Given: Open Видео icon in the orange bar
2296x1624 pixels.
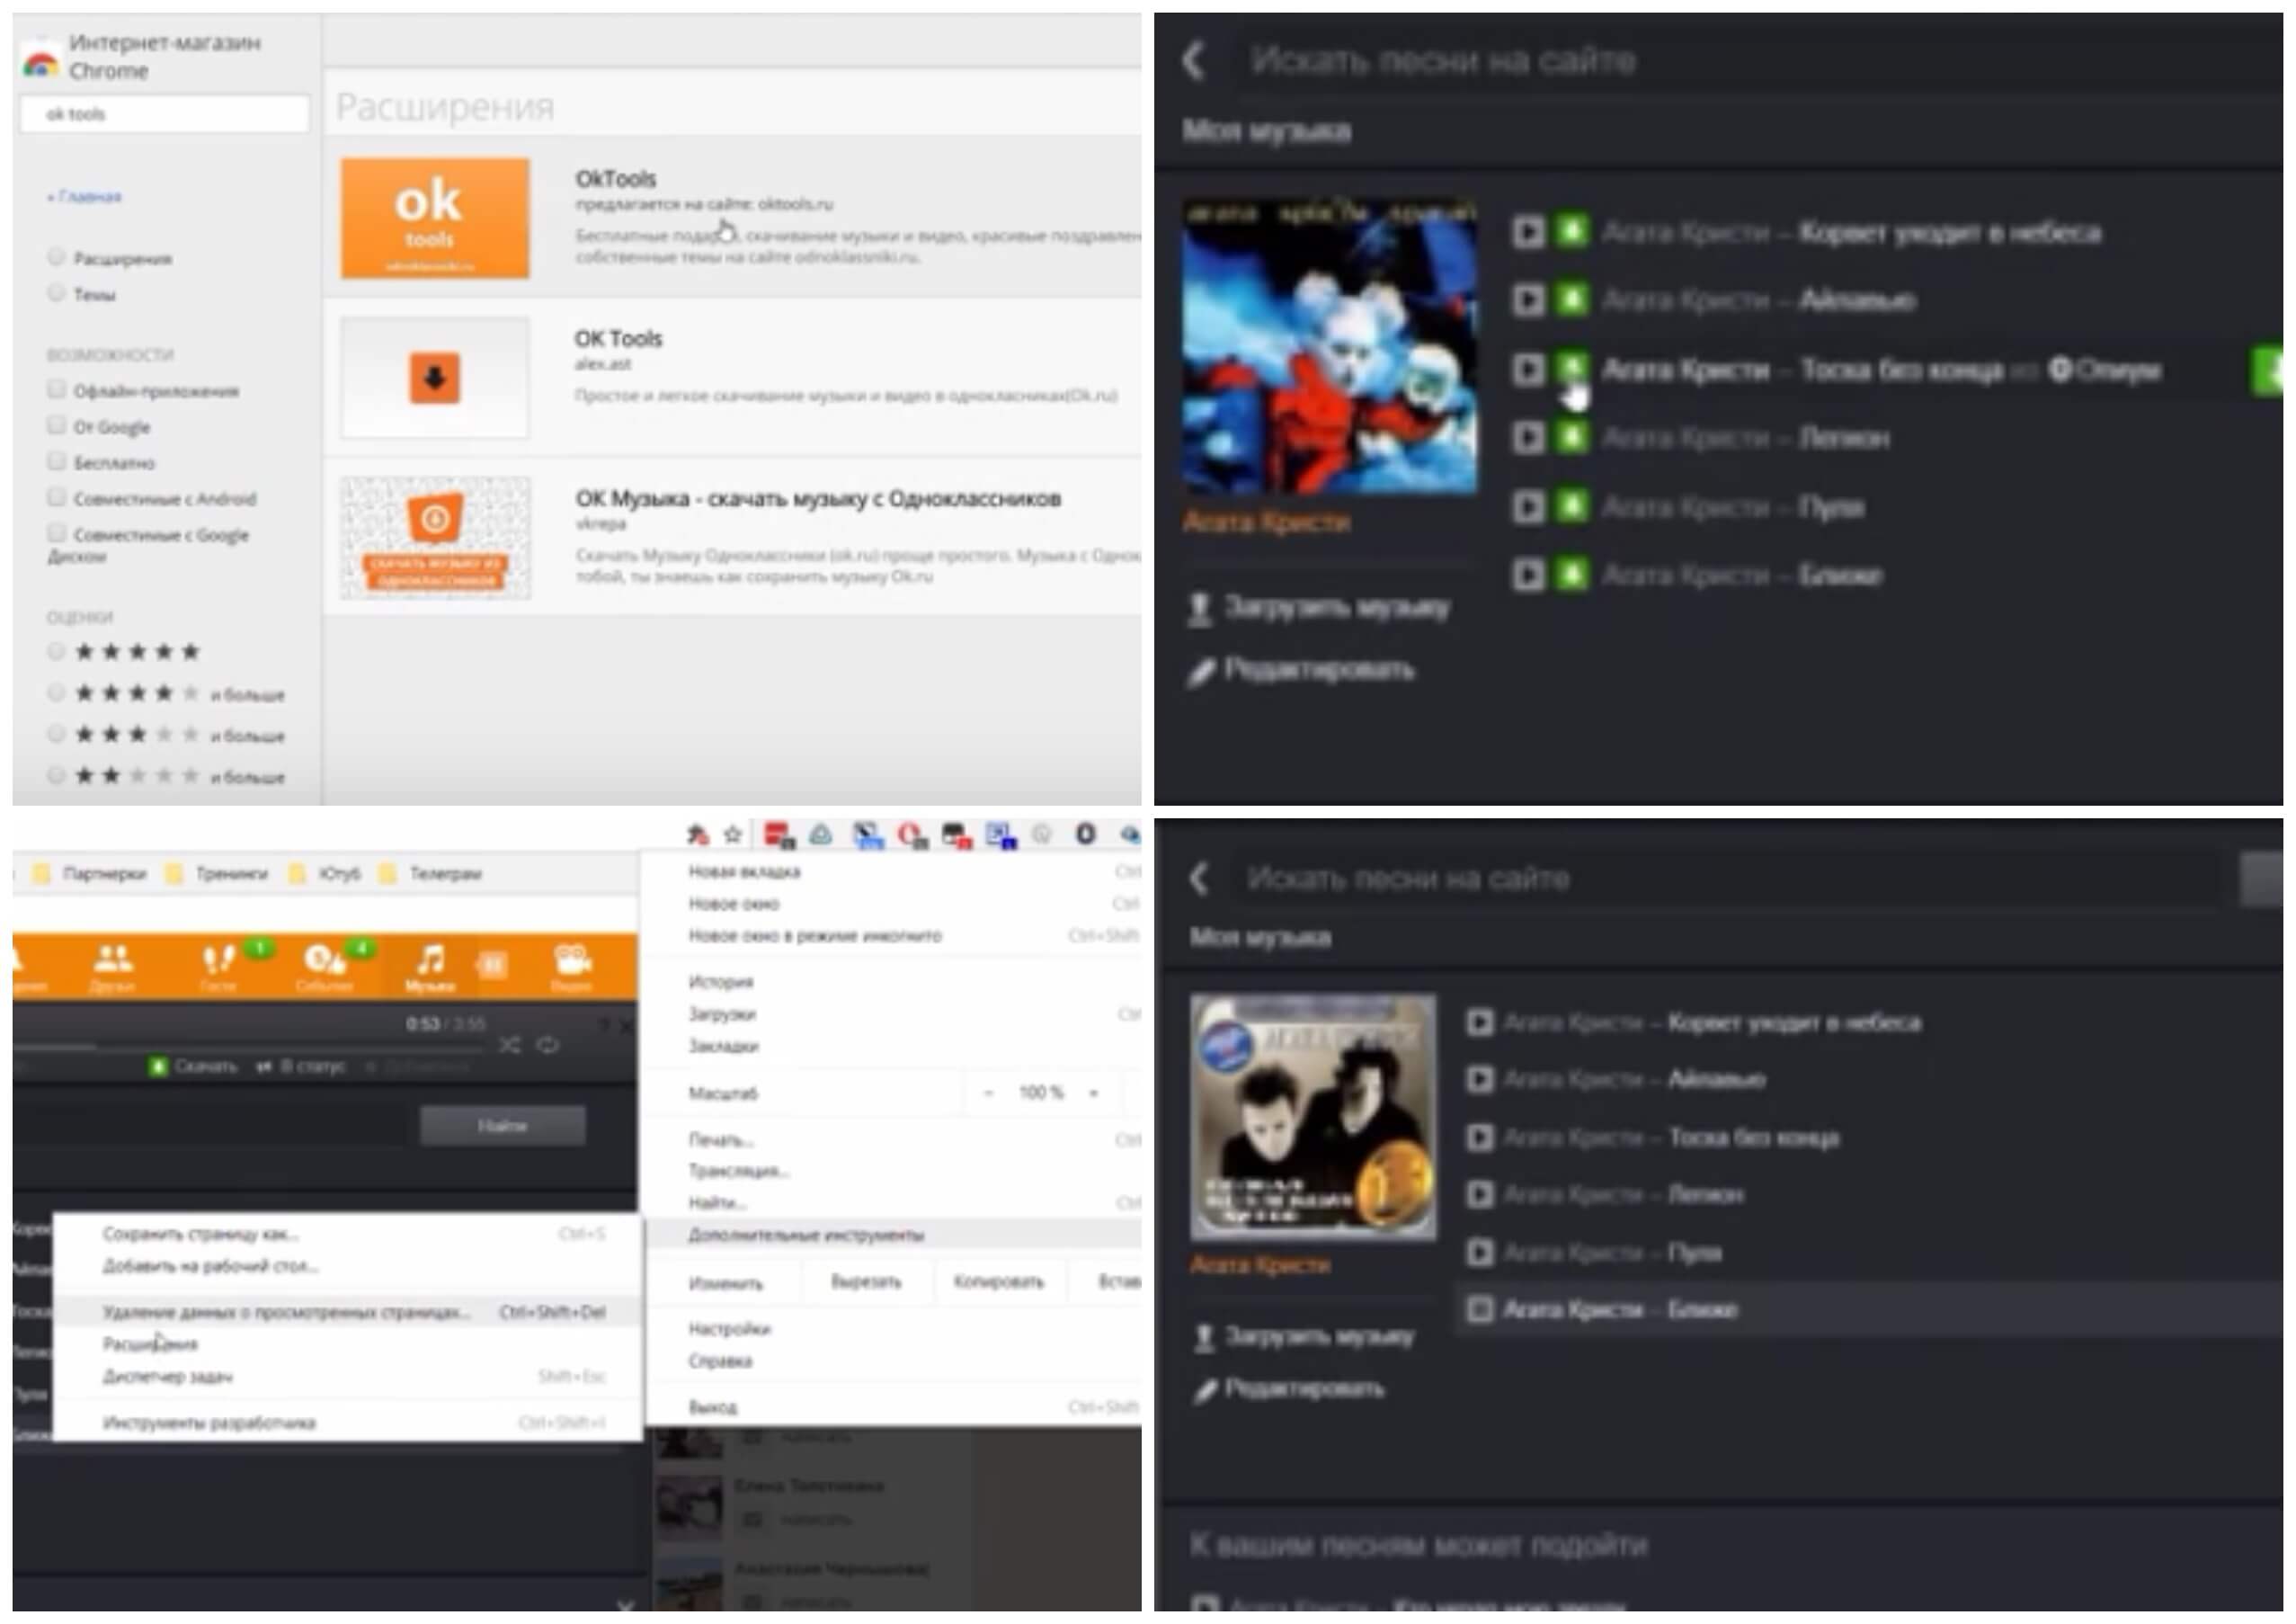Looking at the screenshot, I should (x=572, y=966).
